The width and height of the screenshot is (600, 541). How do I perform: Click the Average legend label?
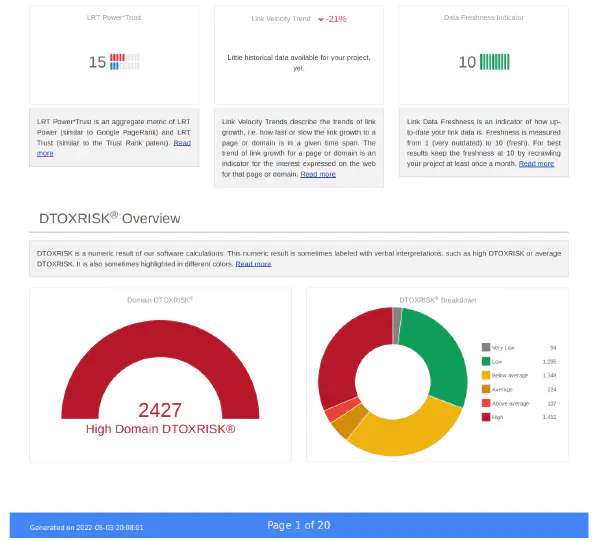(502, 389)
